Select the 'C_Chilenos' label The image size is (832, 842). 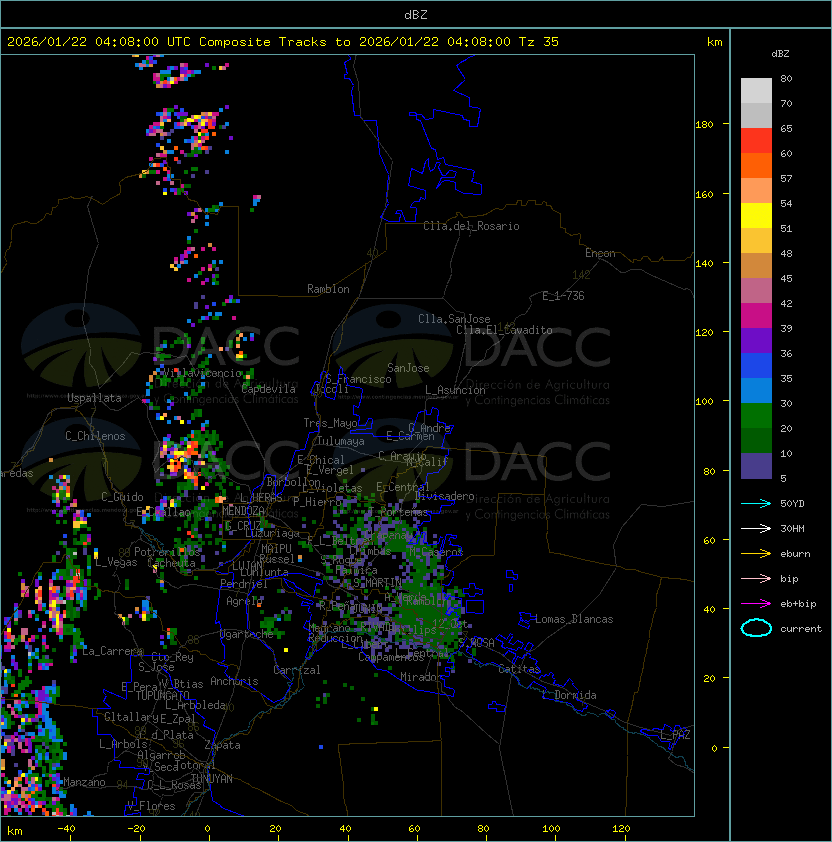pyautogui.click(x=95, y=436)
